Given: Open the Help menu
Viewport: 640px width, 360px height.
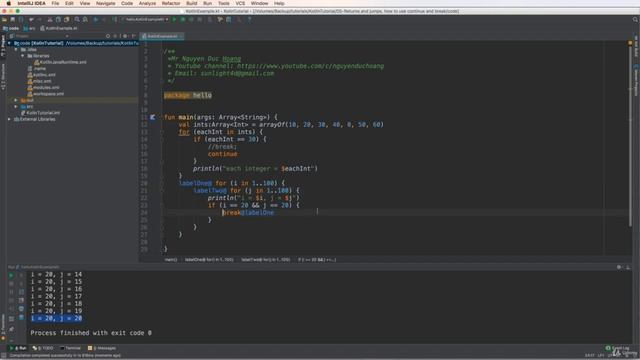Looking at the screenshot, I should [x=279, y=3].
